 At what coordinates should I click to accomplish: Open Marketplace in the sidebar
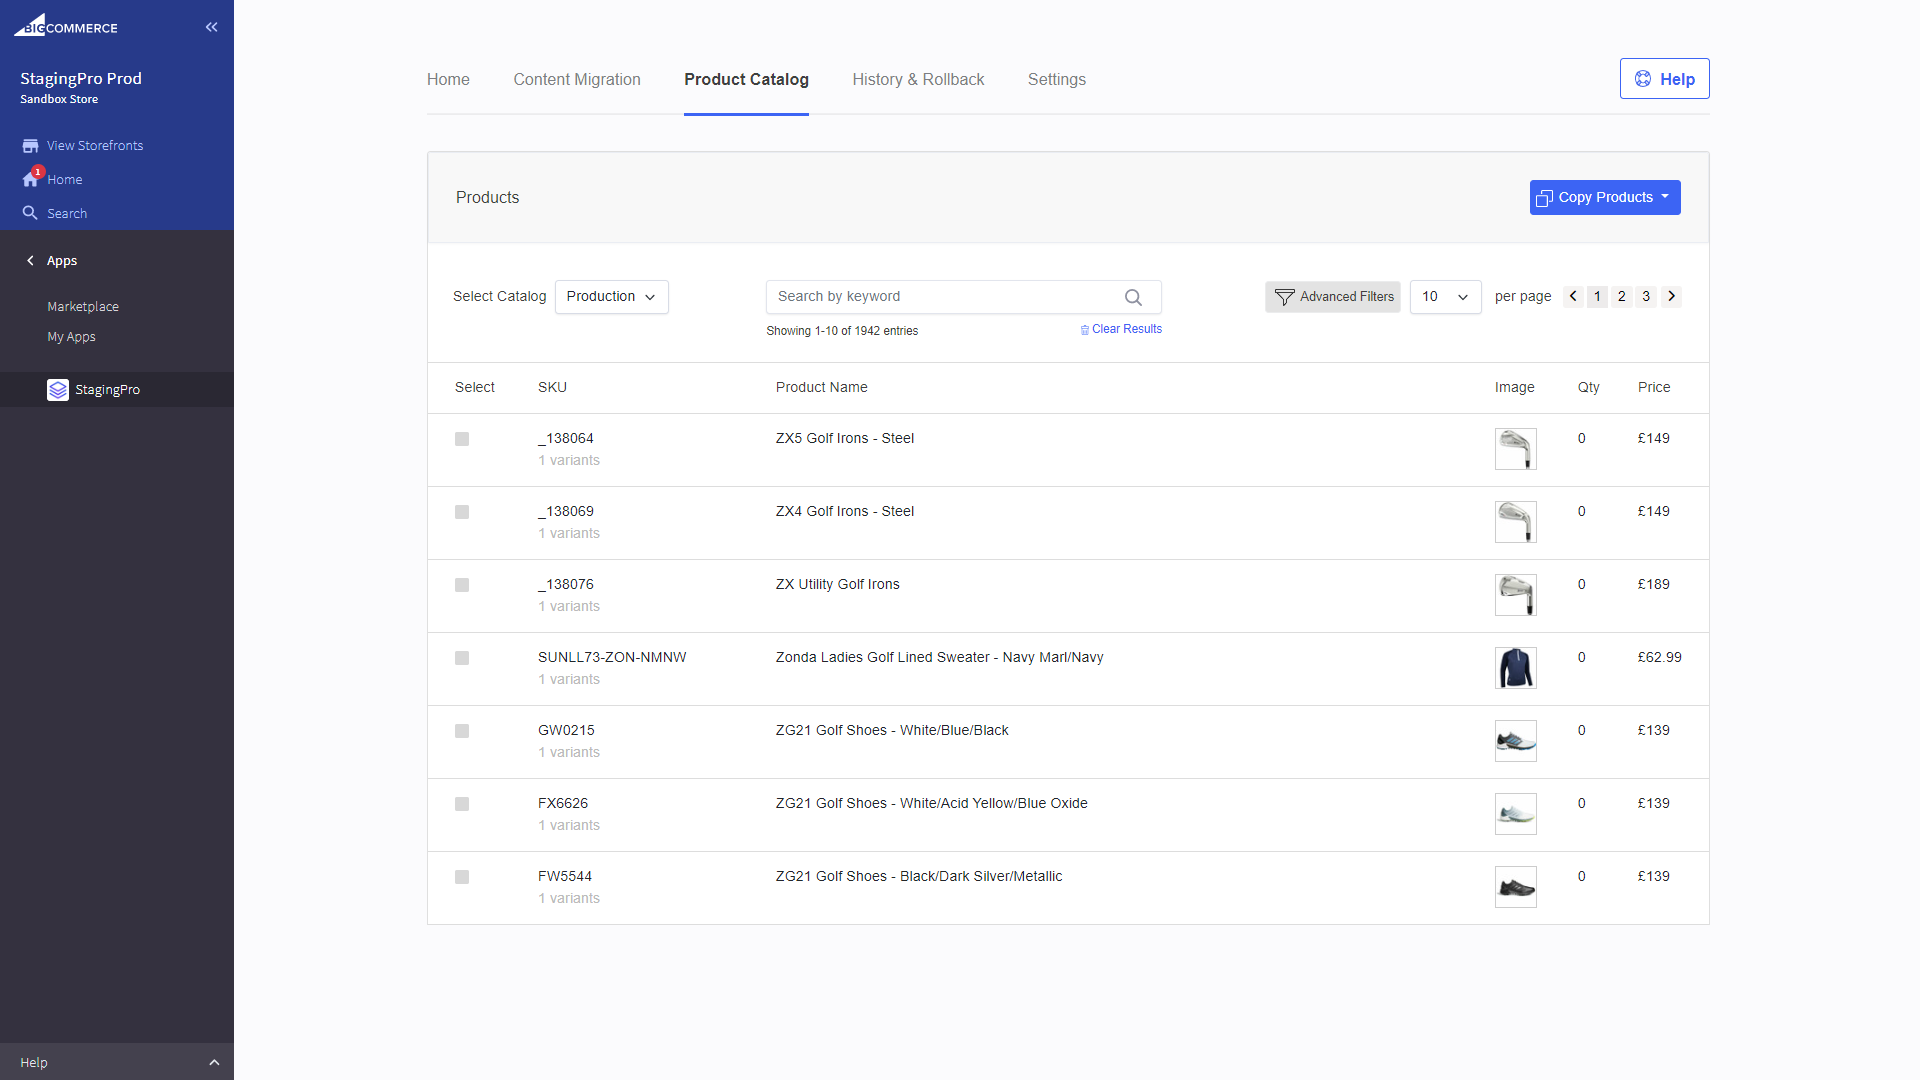(x=83, y=307)
